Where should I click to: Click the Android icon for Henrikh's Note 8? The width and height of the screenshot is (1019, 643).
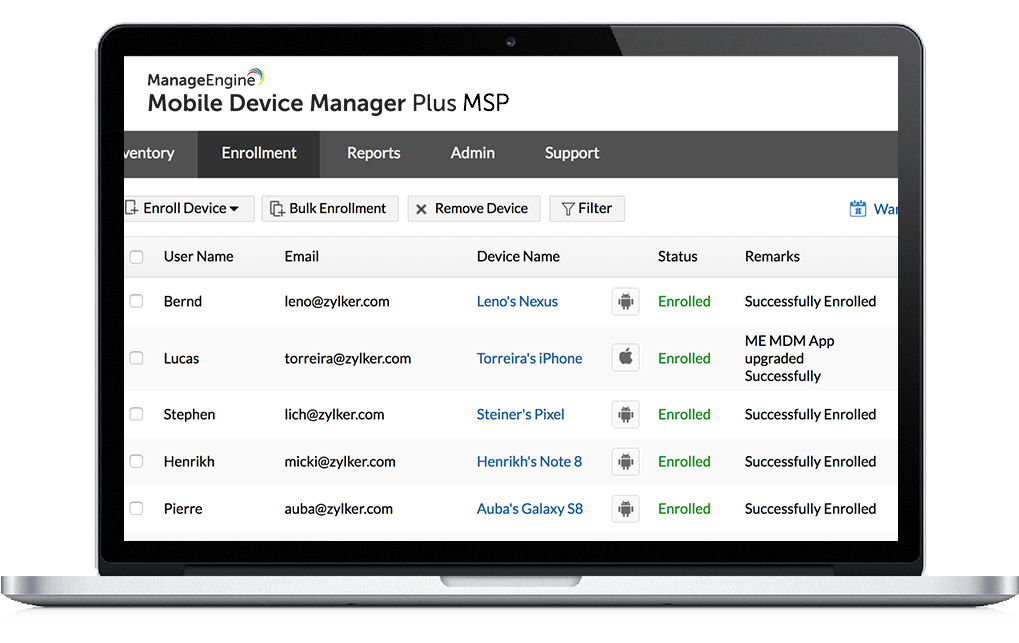(x=625, y=461)
